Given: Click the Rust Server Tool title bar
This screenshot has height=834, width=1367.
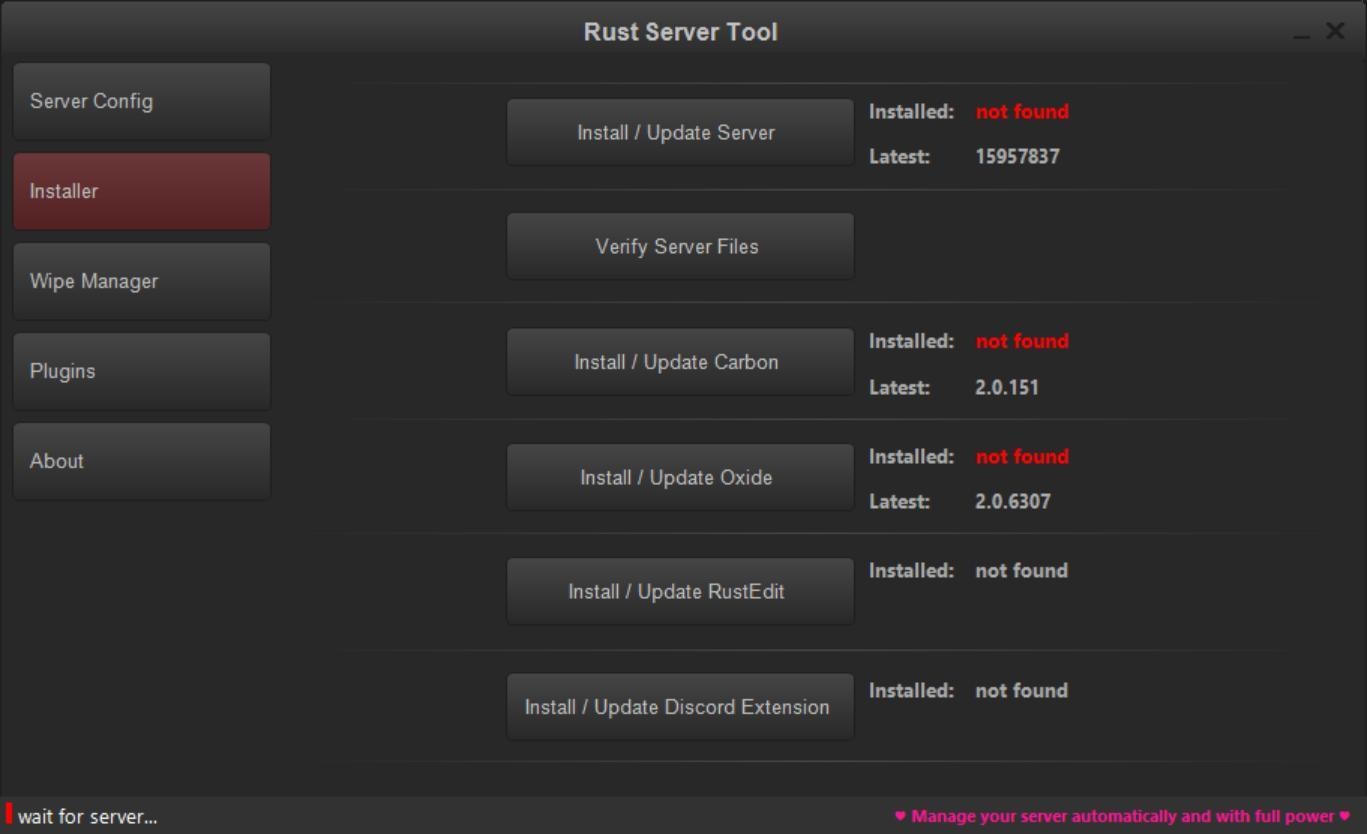Looking at the screenshot, I should [680, 31].
